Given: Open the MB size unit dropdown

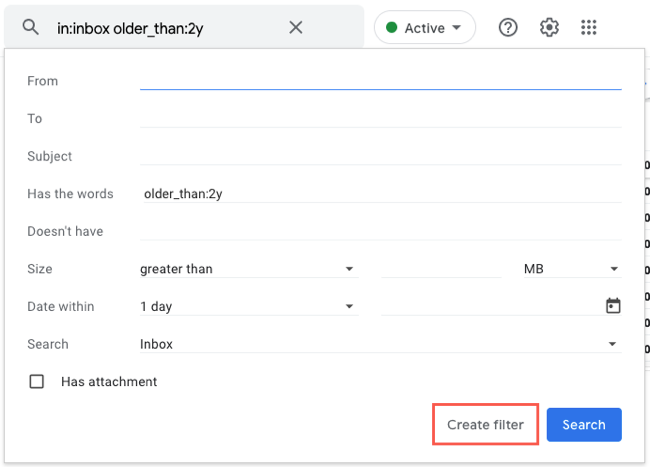Looking at the screenshot, I should [x=572, y=269].
